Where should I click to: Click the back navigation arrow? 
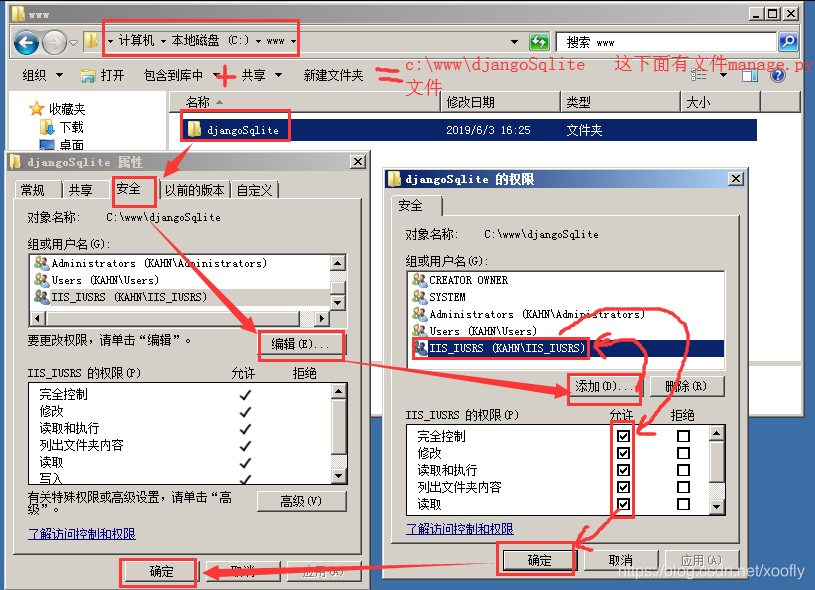tap(26, 42)
